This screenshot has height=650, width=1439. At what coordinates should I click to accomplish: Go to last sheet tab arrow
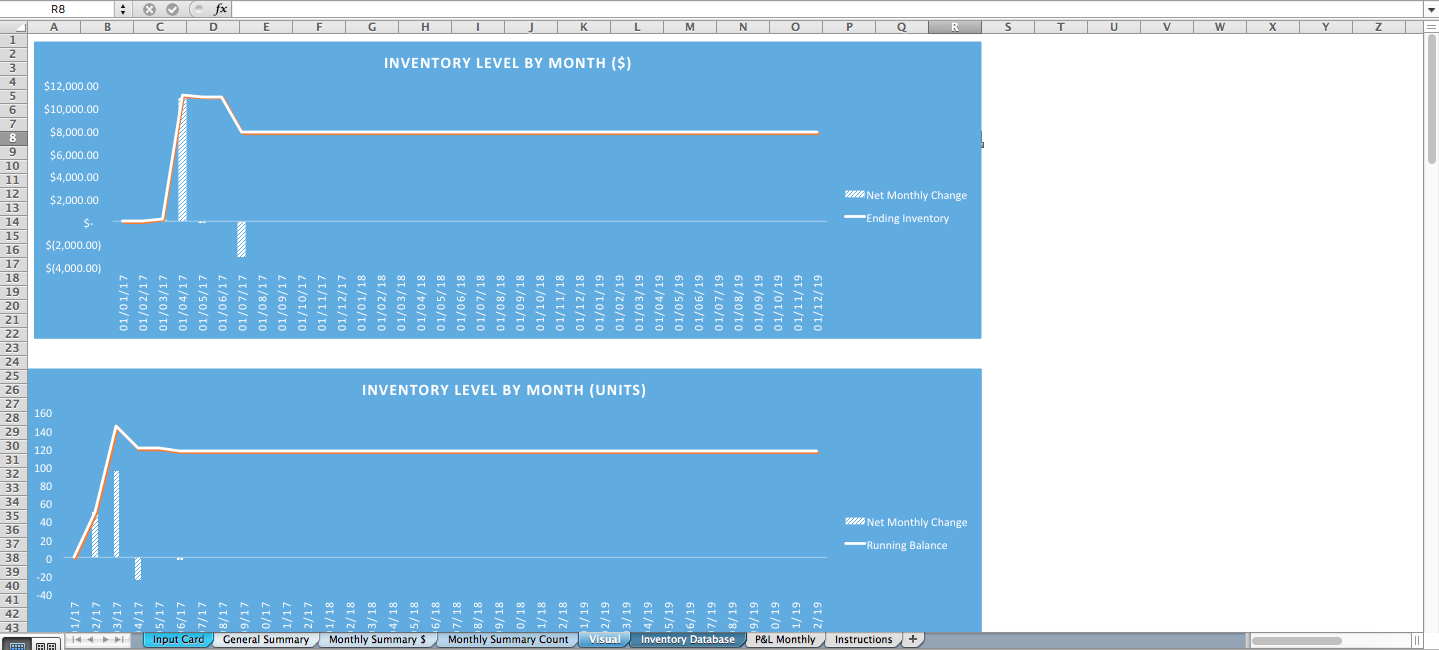coord(119,639)
